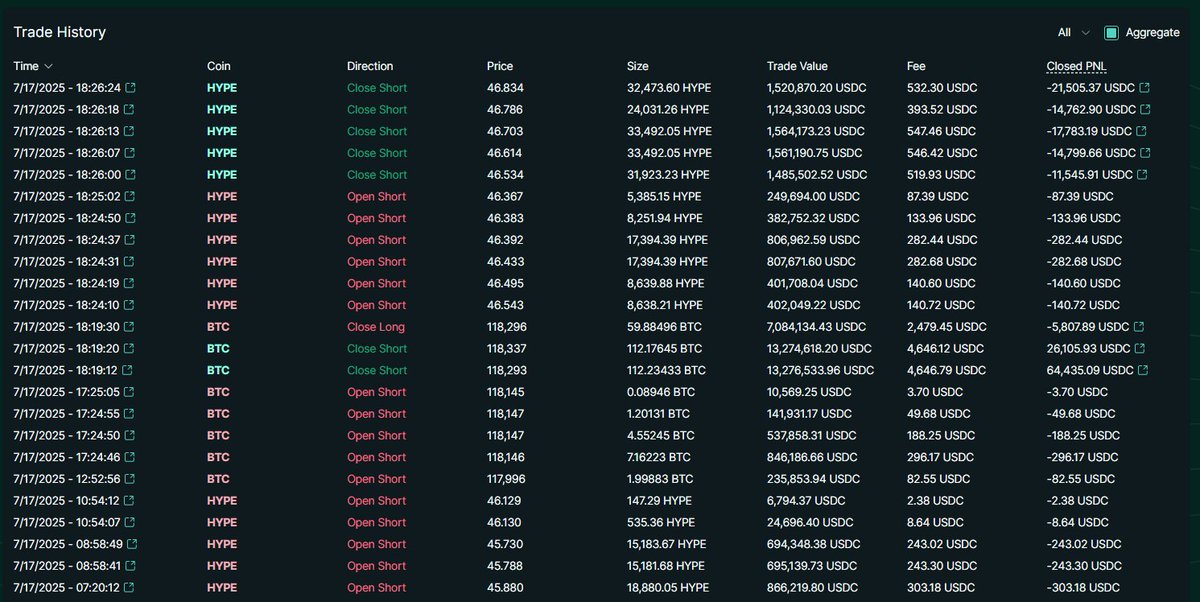Open explorer link for 17:24:55 trade time
Screen dimensions: 1200x602
click(x=129, y=414)
